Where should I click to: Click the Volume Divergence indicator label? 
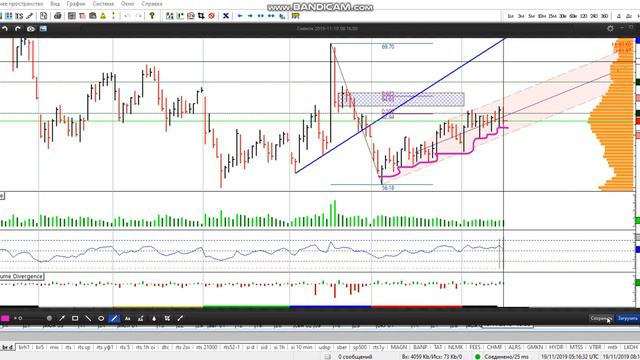21,276
